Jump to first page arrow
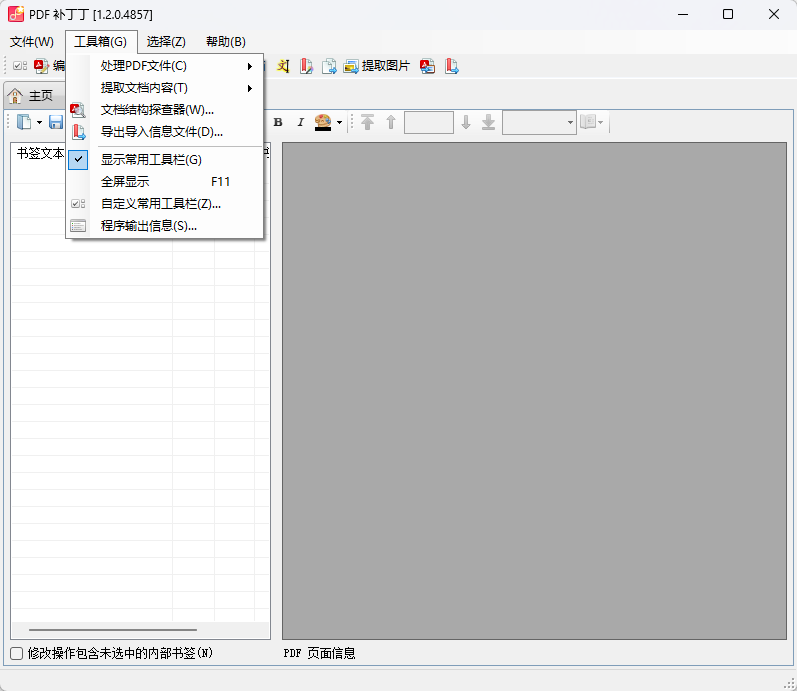797x691 pixels. (367, 122)
